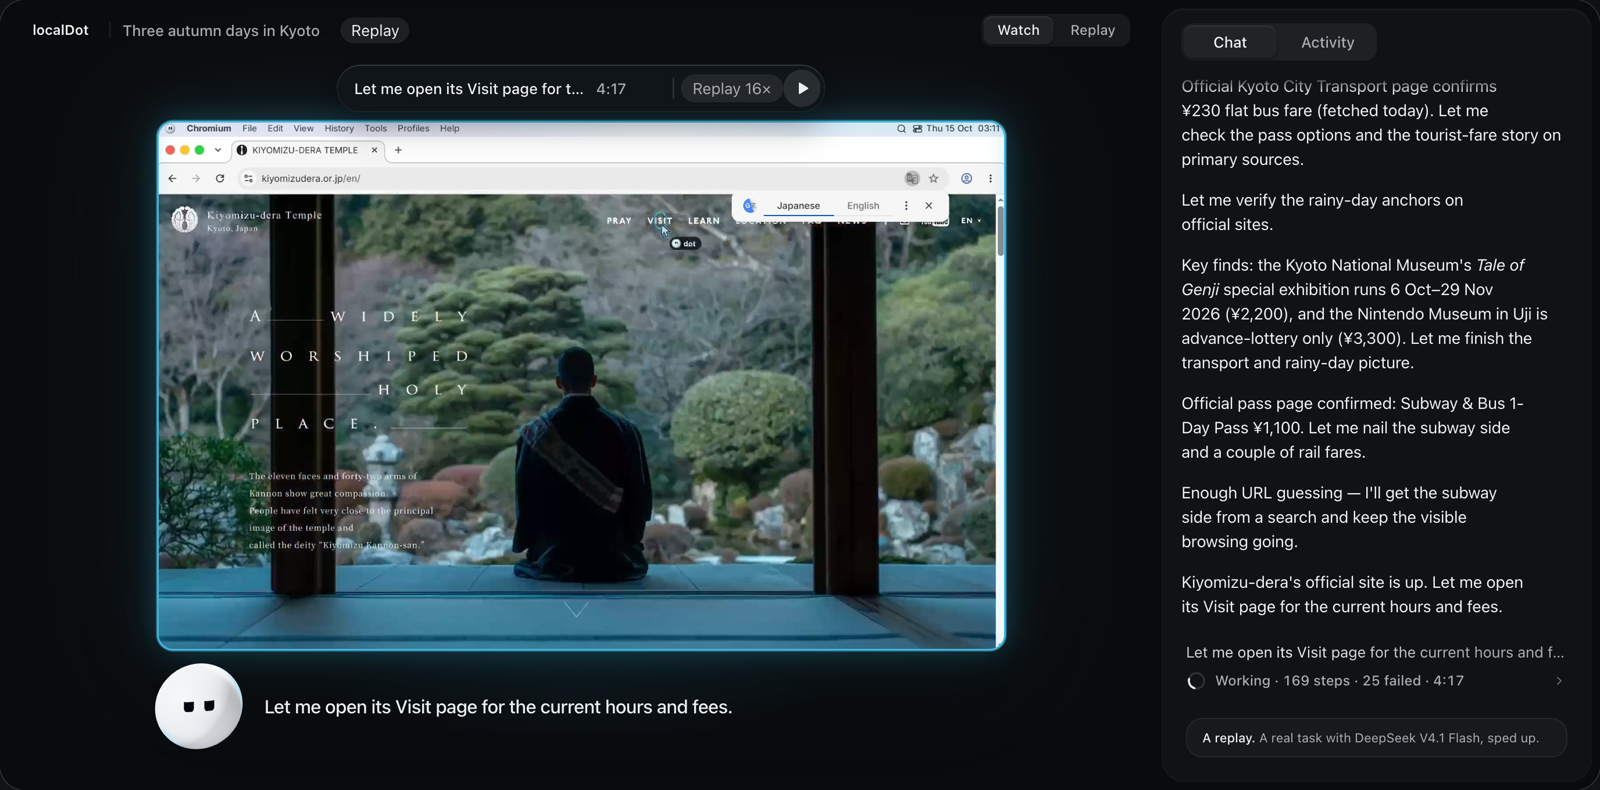The height and width of the screenshot is (790, 1600).
Task: Click the LEARN navigation link
Action: (704, 221)
